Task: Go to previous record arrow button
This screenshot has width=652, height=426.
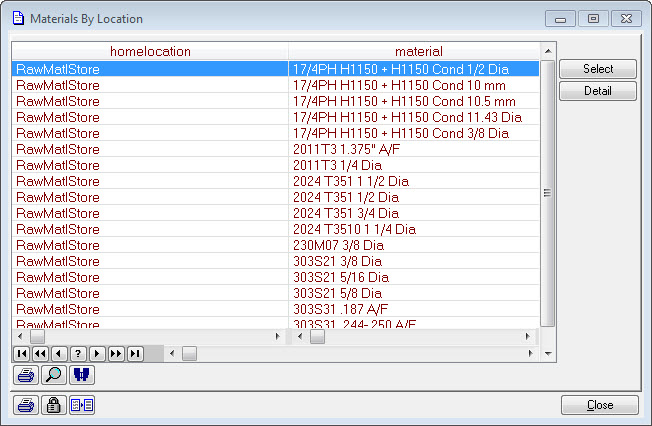Action: pyautogui.click(x=59, y=354)
